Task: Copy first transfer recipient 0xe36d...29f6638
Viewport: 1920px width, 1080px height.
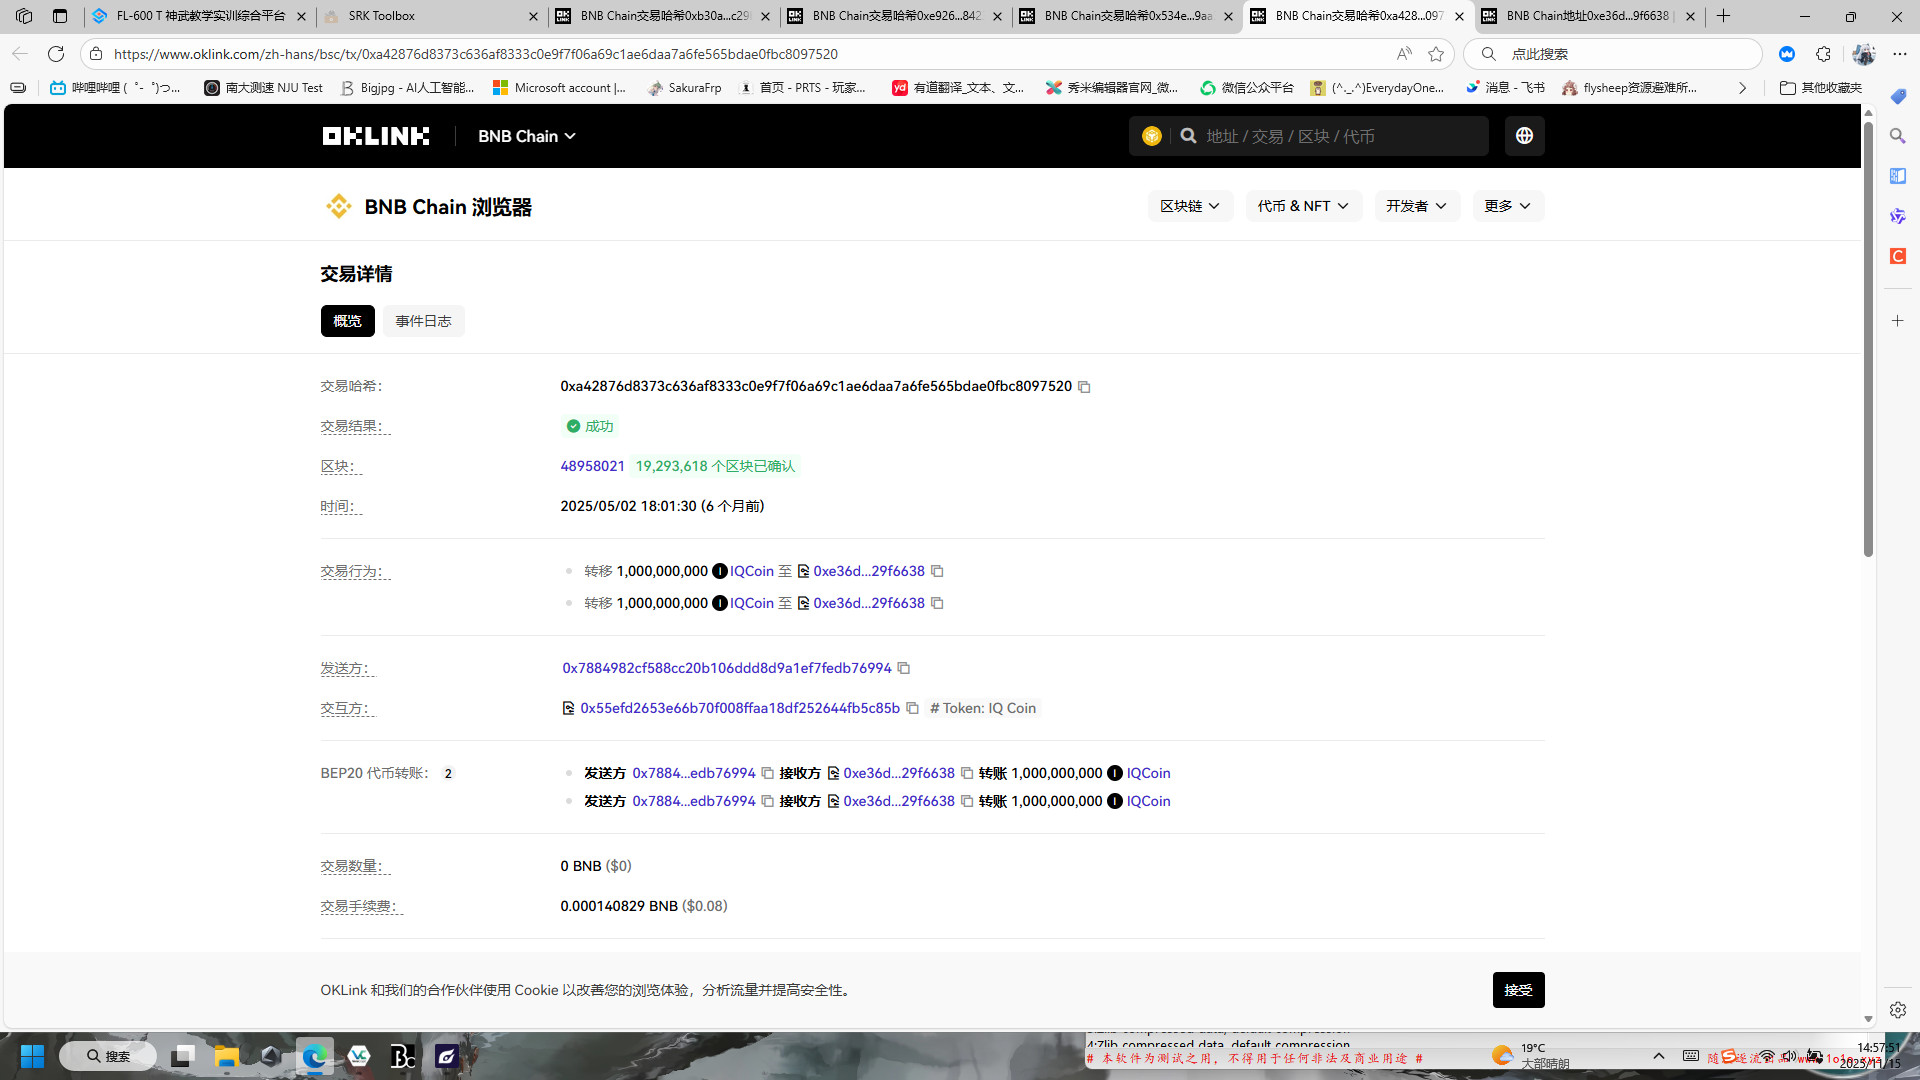Action: [x=937, y=571]
